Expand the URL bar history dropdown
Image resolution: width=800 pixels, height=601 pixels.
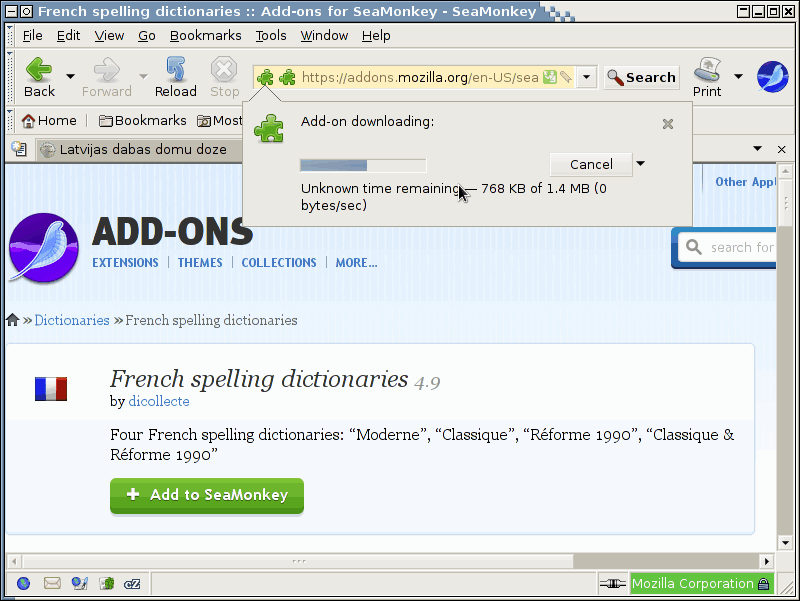587,77
